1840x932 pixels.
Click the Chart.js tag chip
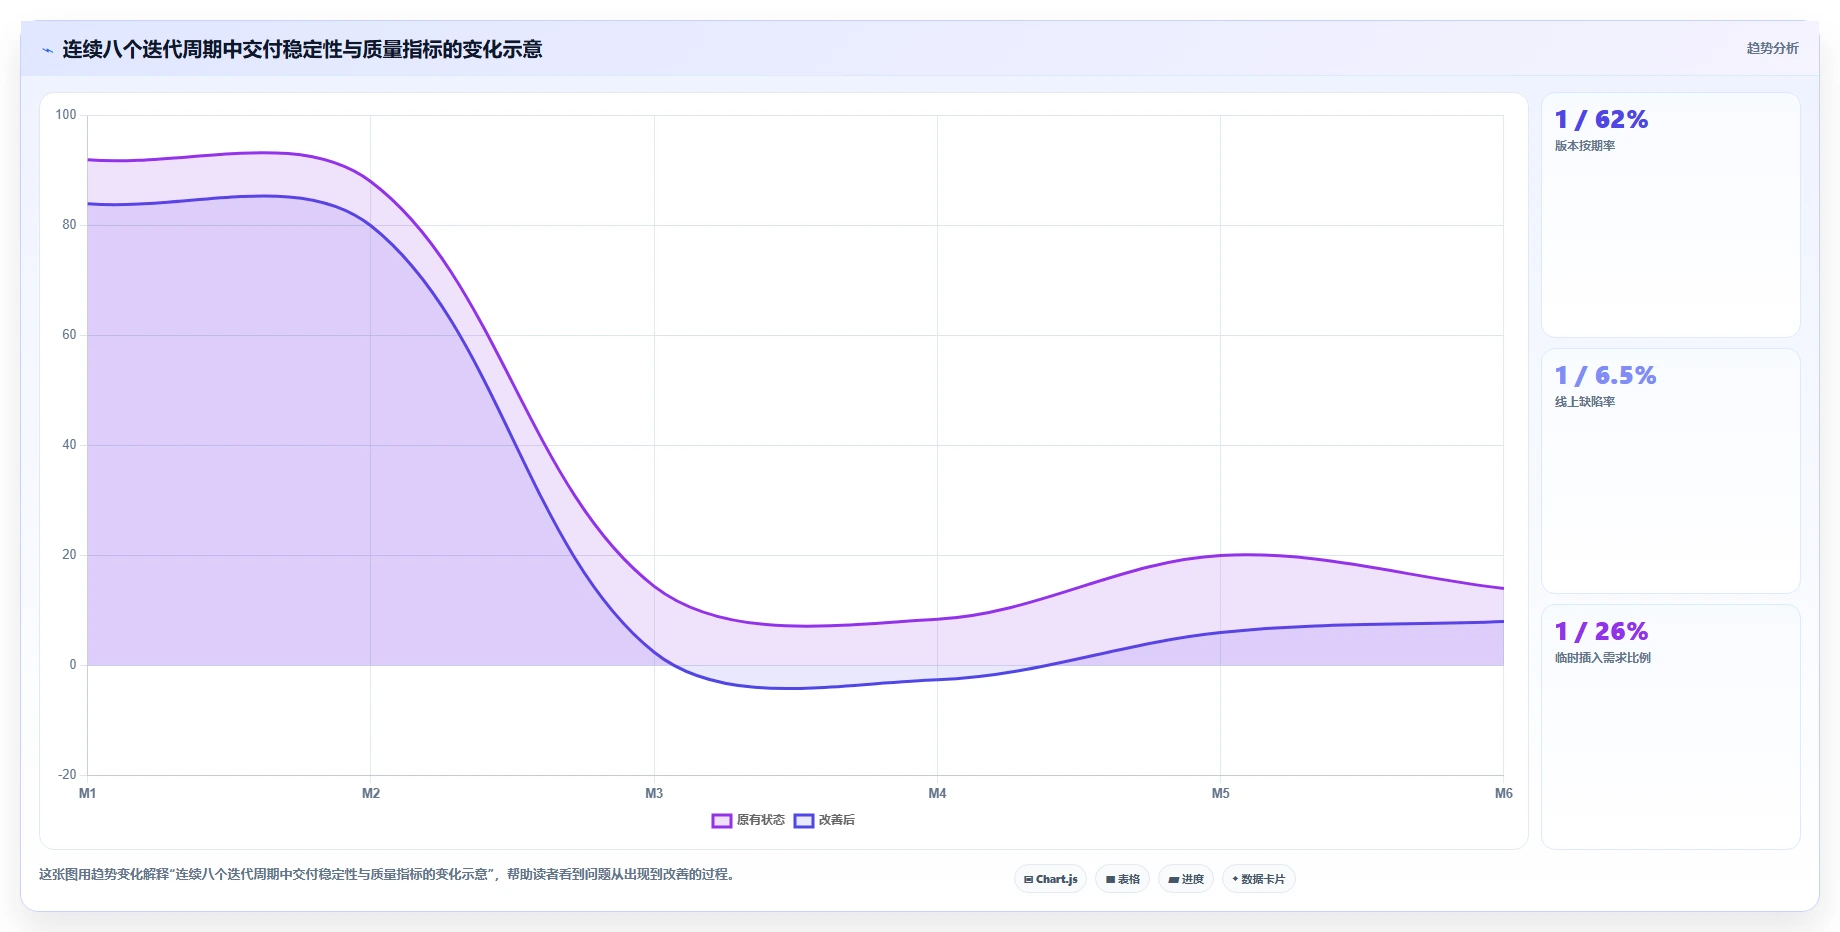pos(1050,879)
